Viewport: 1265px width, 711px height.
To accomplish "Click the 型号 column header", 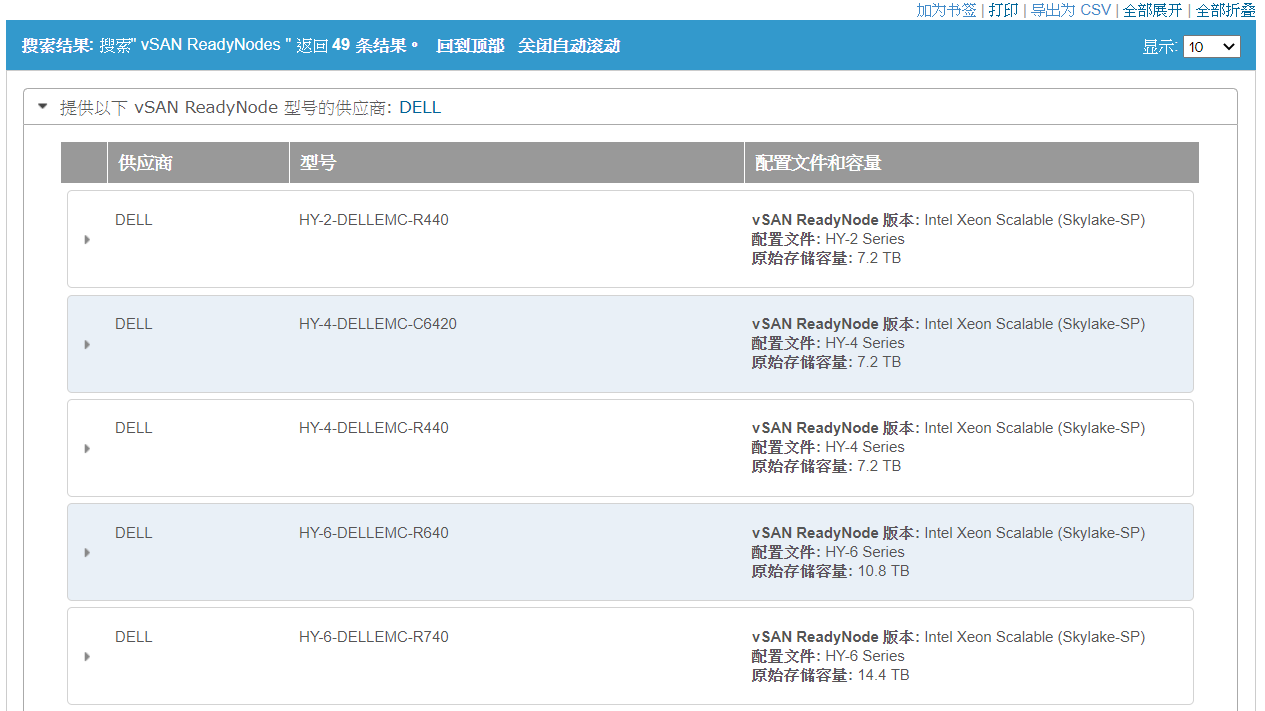I will tap(517, 163).
